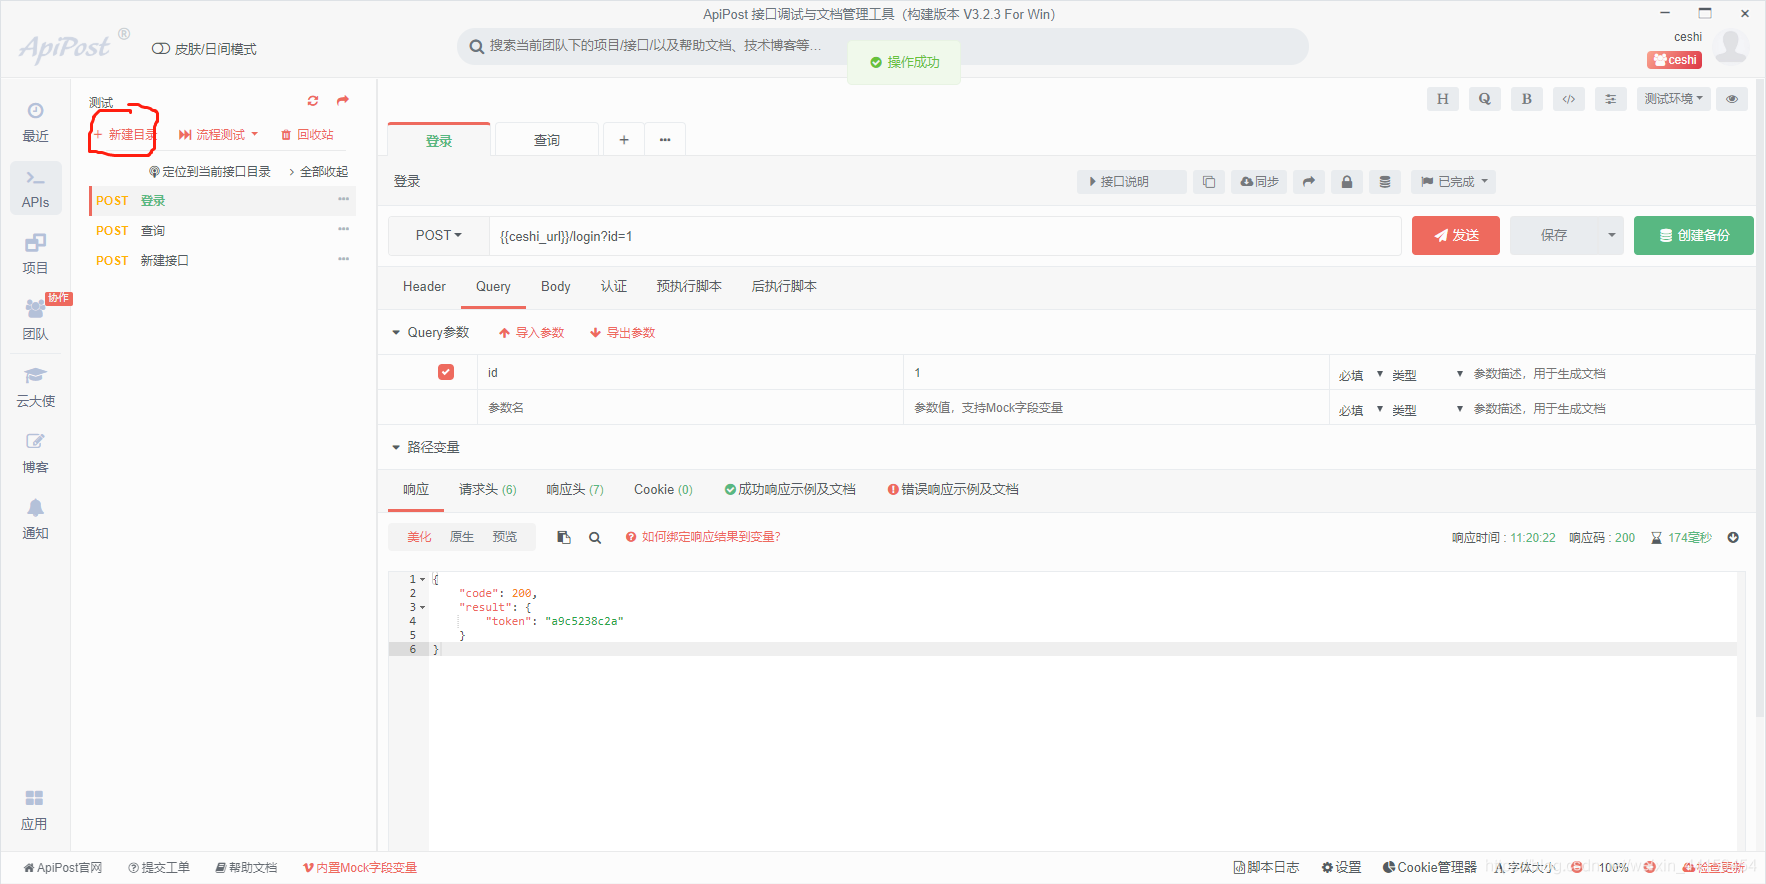This screenshot has width=1766, height=884.
Task: Click the copy icon next to 接口说明
Action: (x=1208, y=181)
